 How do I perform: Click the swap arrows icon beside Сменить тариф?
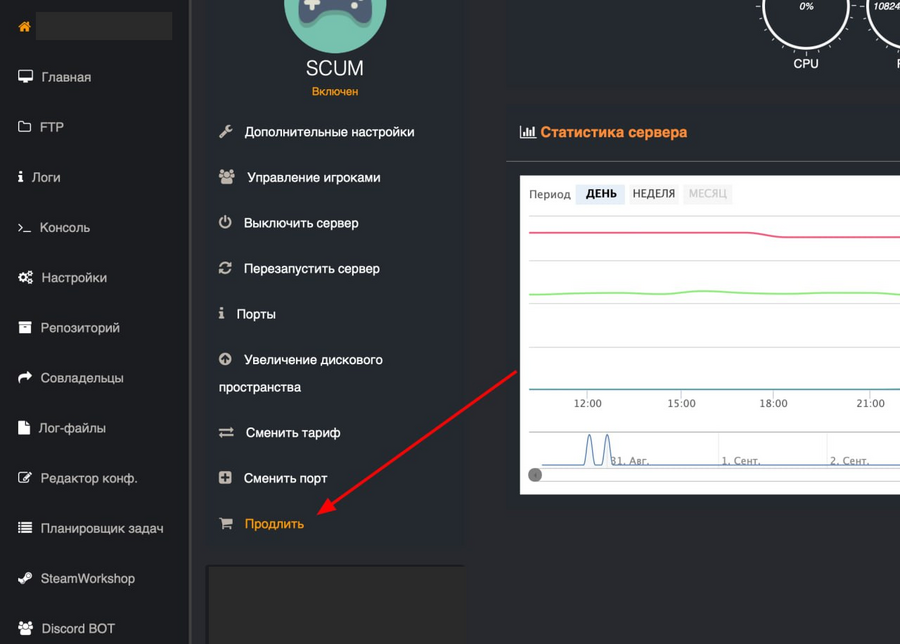(x=226, y=433)
